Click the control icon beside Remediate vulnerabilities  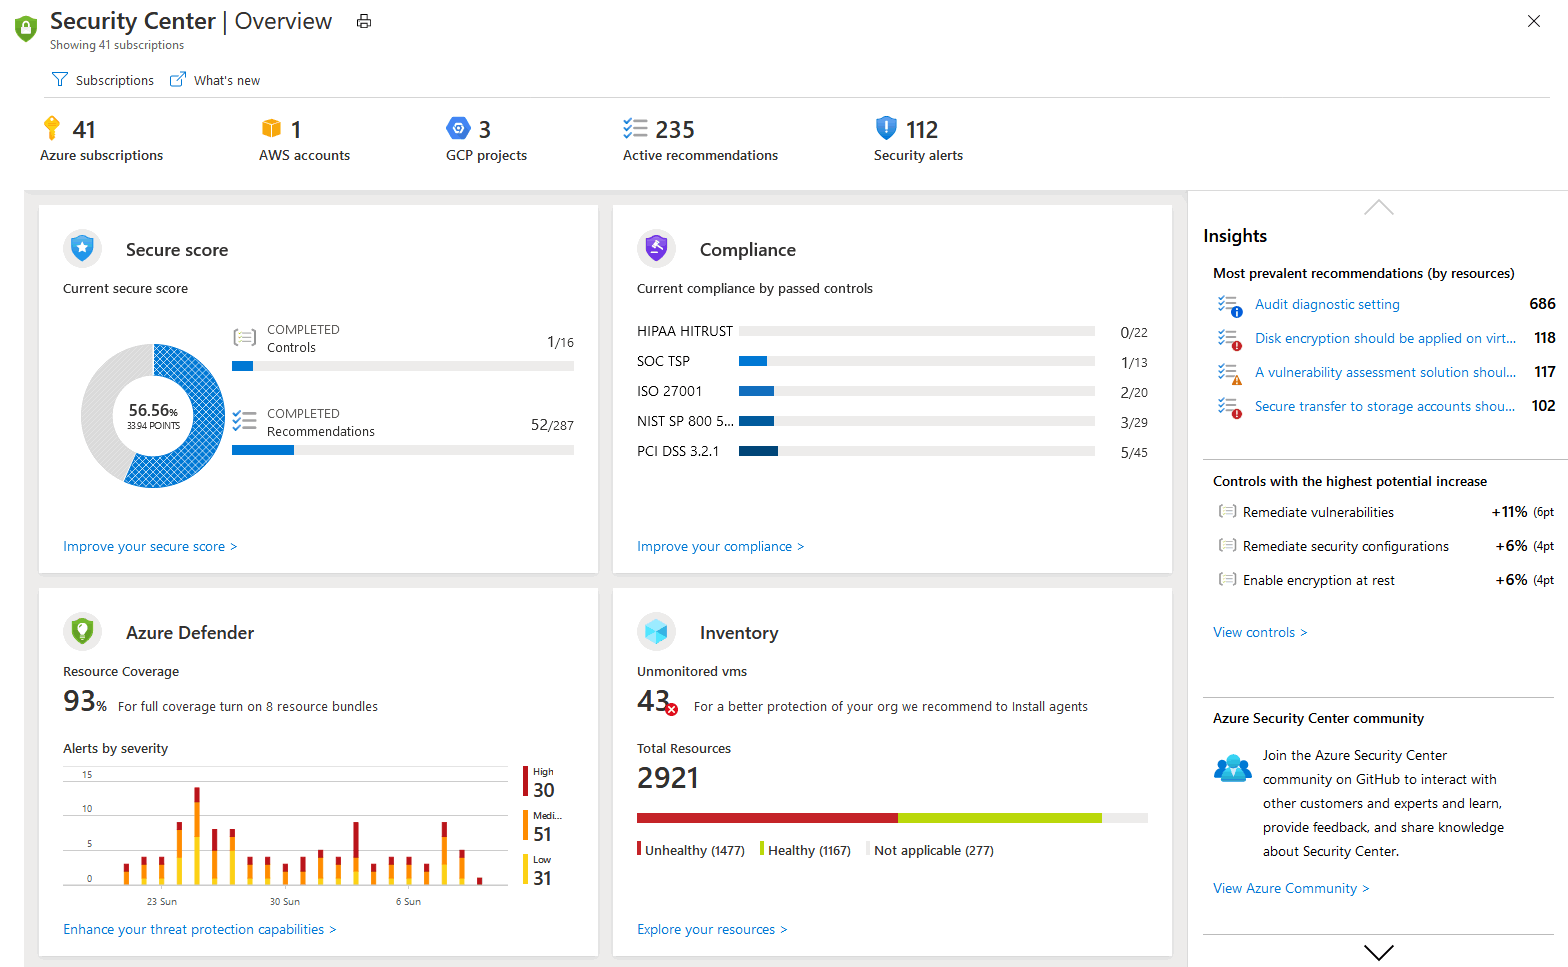click(x=1227, y=511)
